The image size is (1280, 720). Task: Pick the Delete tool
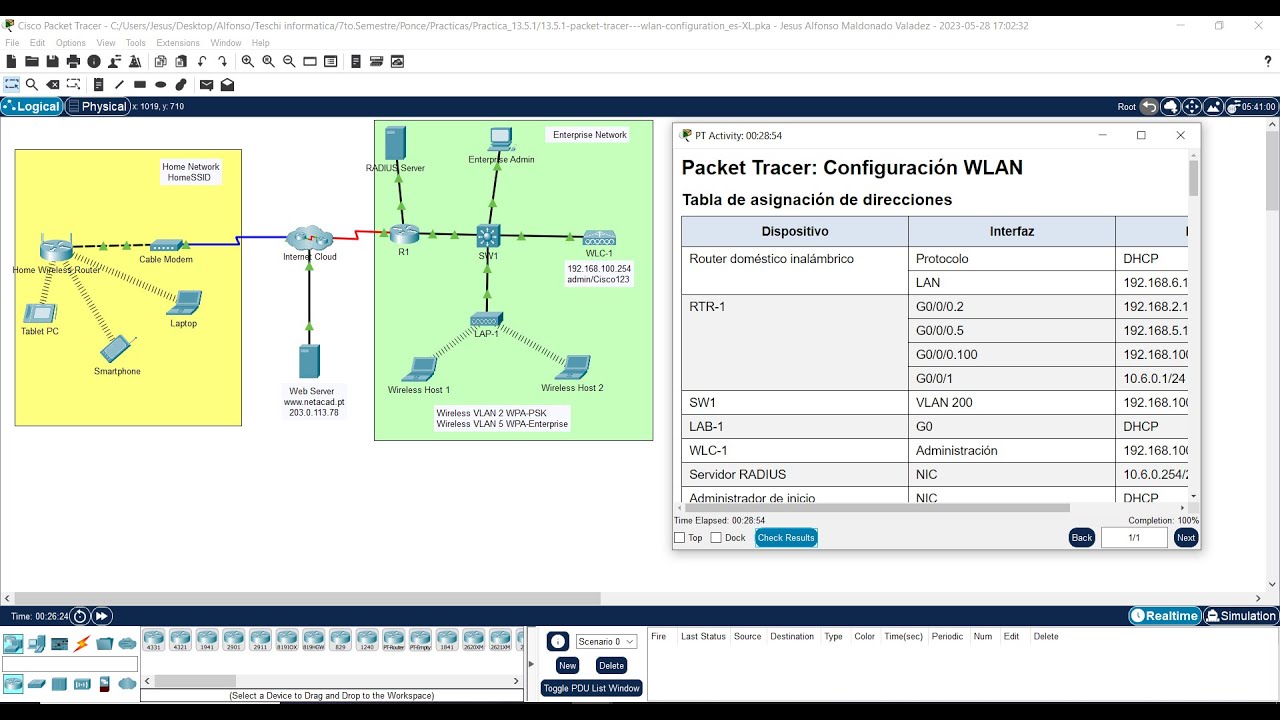[x=53, y=85]
